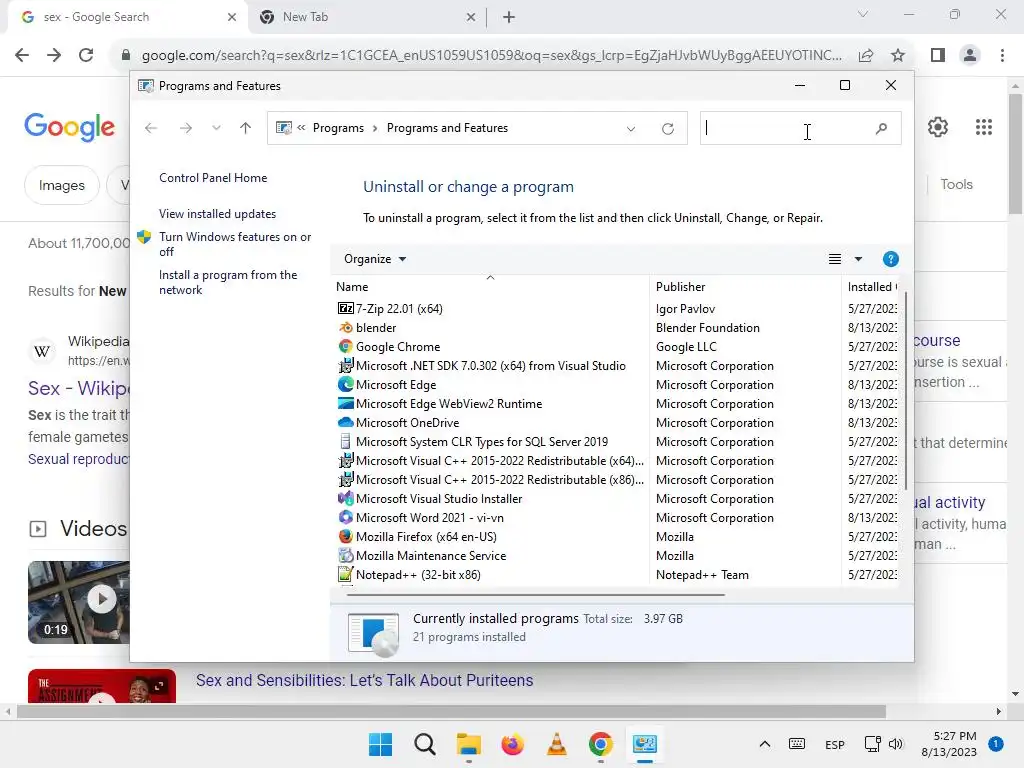
Task: Click the SQL Server CLR Types icon
Action: pyautogui.click(x=345, y=441)
